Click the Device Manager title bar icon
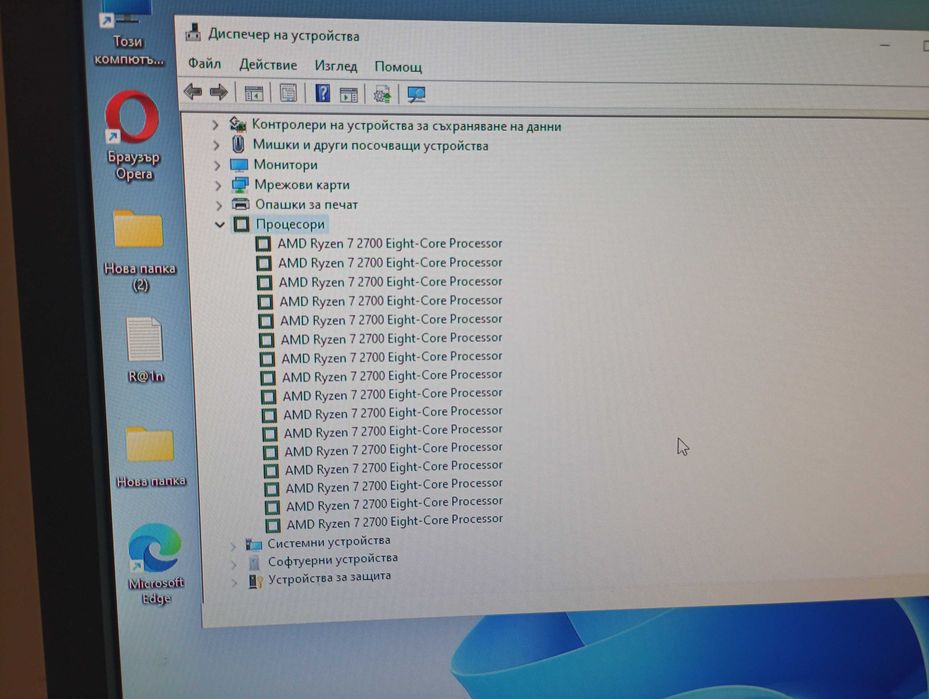The width and height of the screenshot is (929, 699). coord(193,32)
